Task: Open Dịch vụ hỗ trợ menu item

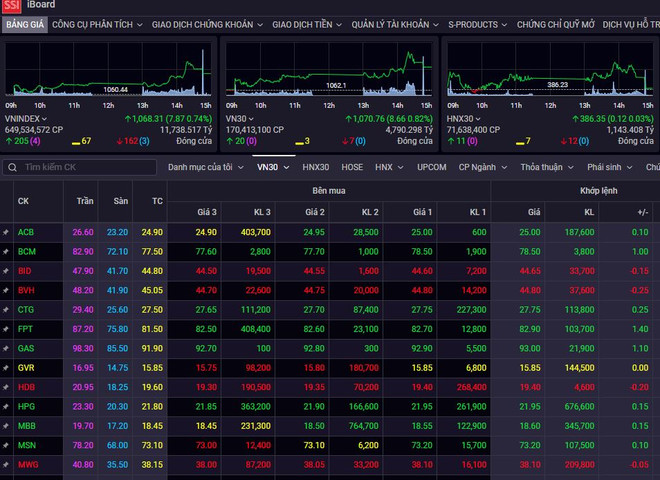Action: coord(631,25)
